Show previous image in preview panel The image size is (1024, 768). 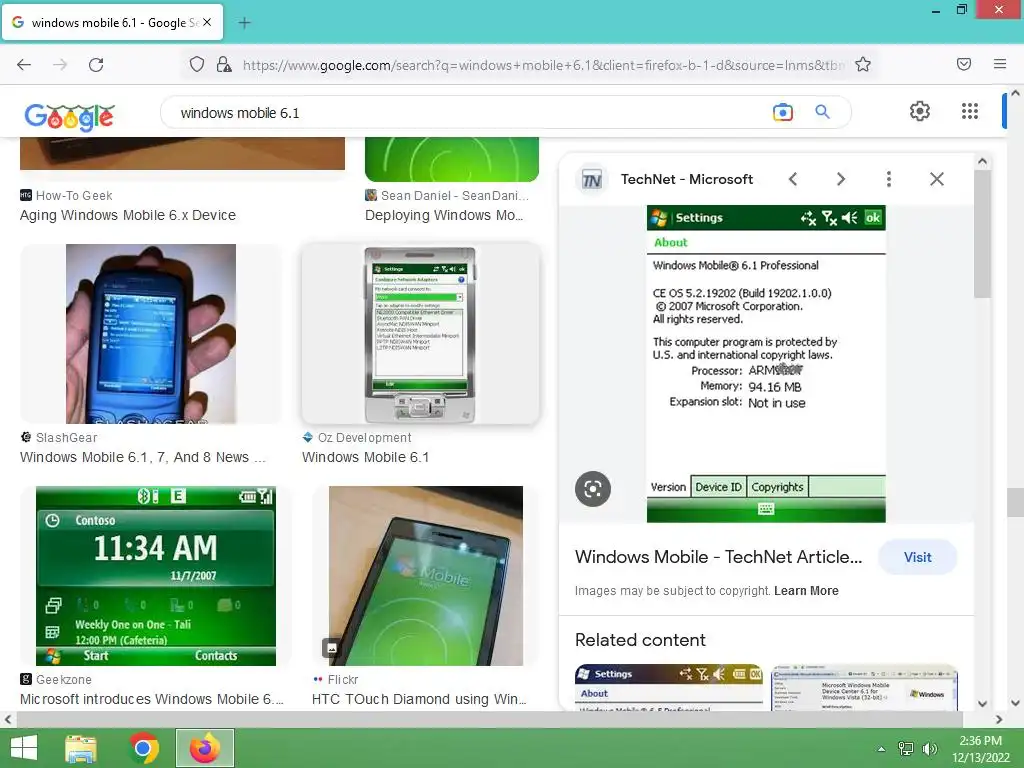tap(793, 179)
